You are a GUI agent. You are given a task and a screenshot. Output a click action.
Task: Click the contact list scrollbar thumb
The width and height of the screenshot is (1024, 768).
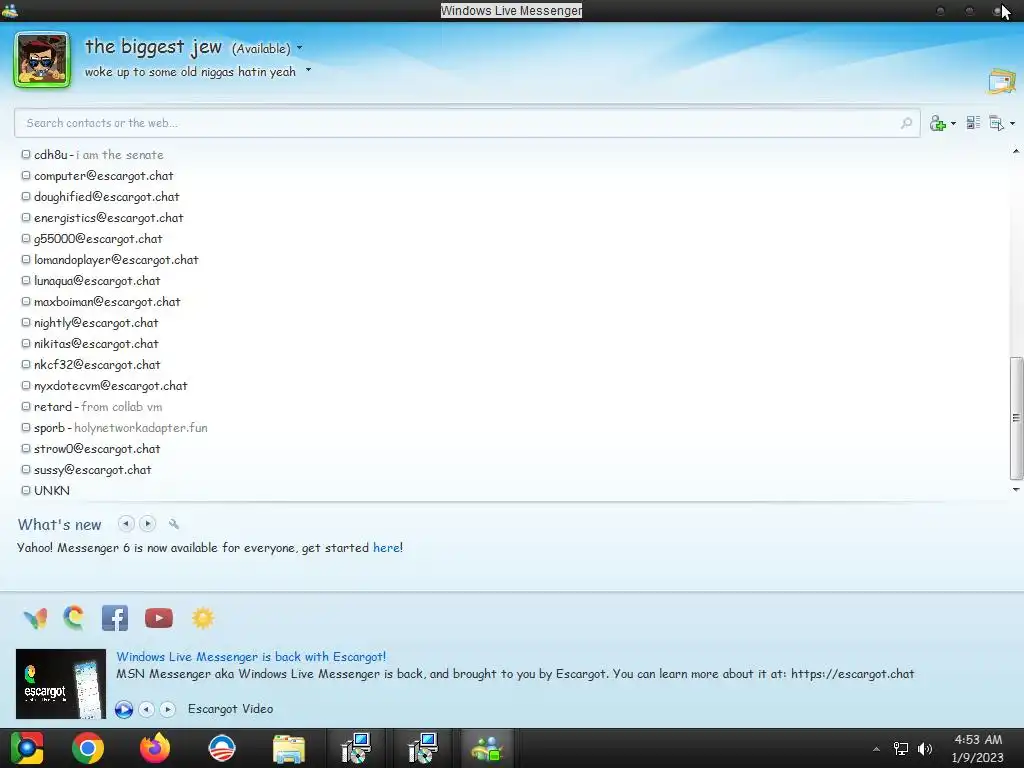pos(1016,418)
